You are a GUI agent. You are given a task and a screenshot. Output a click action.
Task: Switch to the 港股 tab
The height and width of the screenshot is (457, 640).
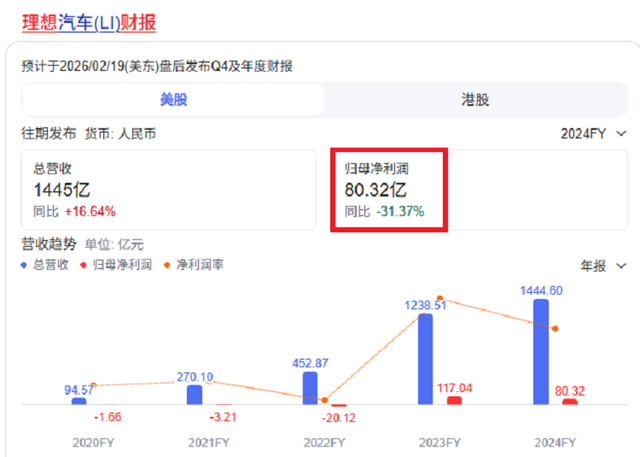(475, 100)
